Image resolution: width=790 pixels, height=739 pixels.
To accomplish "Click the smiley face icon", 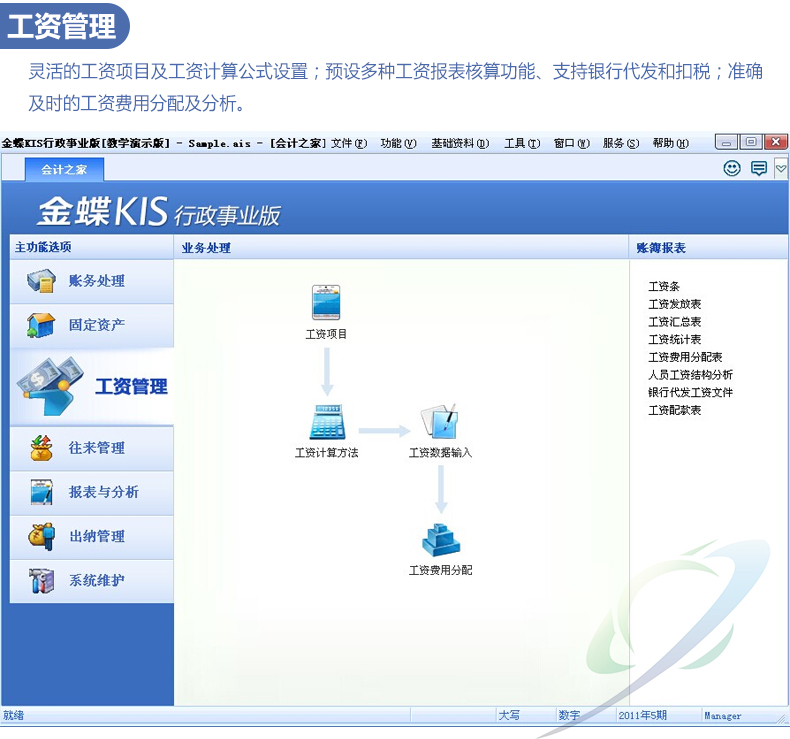I will point(732,169).
